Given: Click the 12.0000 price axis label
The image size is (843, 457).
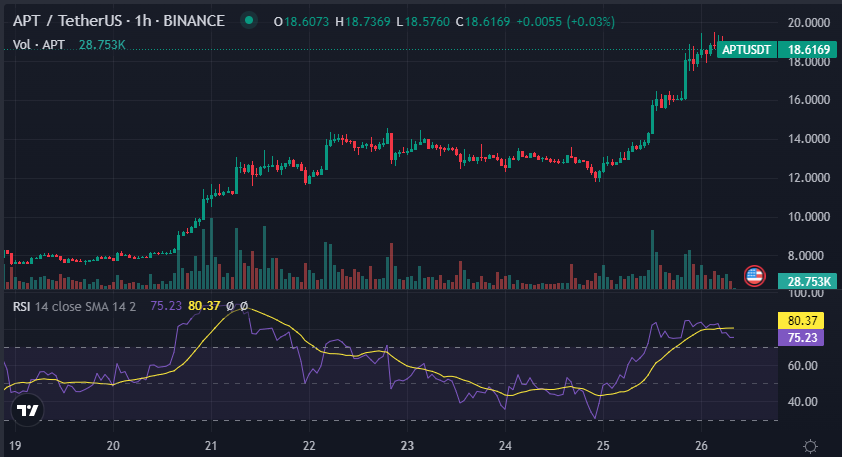Looking at the screenshot, I should (x=809, y=178).
